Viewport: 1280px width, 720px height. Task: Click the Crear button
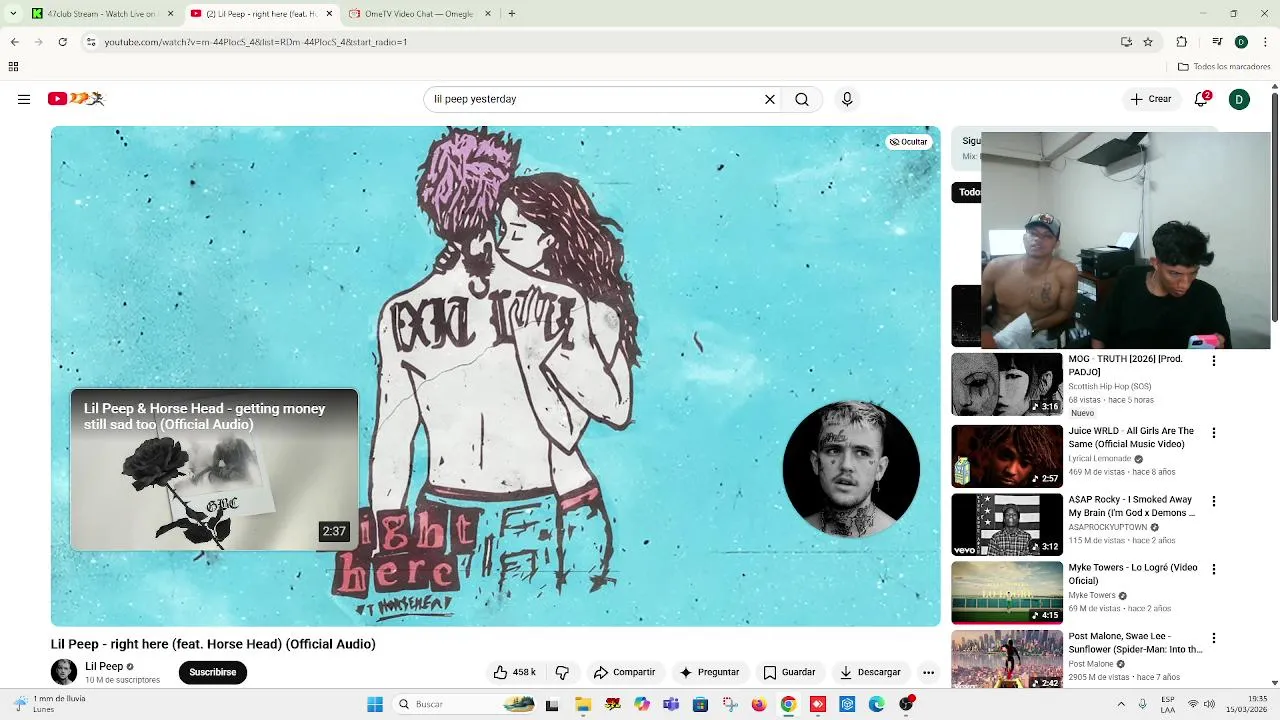[1151, 99]
